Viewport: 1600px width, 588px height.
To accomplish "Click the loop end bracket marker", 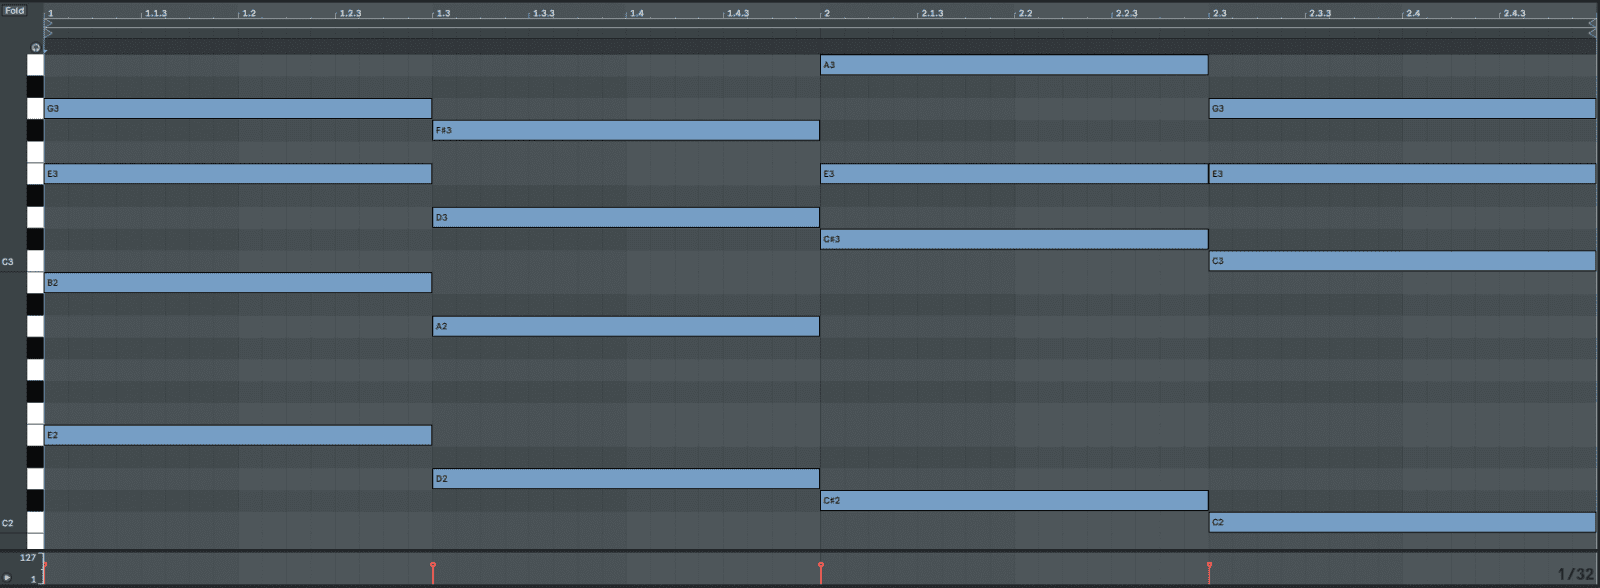I will (1592, 22).
